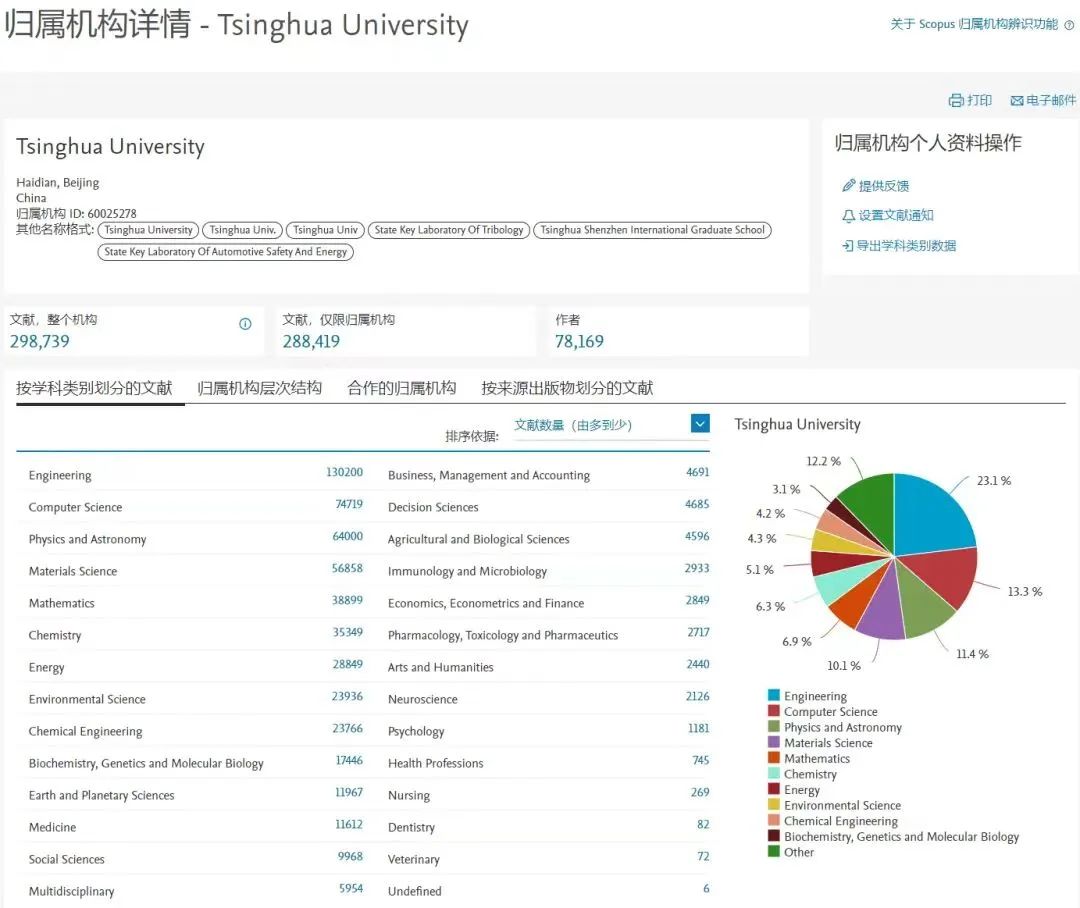
Task: Click the 'Undefined' row label
Action: (414, 891)
